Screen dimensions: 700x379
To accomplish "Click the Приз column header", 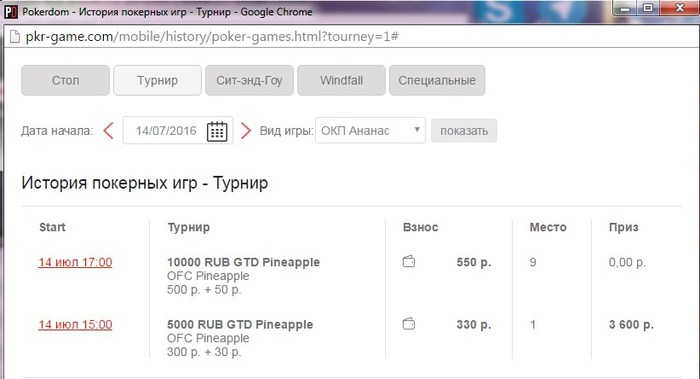I will point(623,228).
